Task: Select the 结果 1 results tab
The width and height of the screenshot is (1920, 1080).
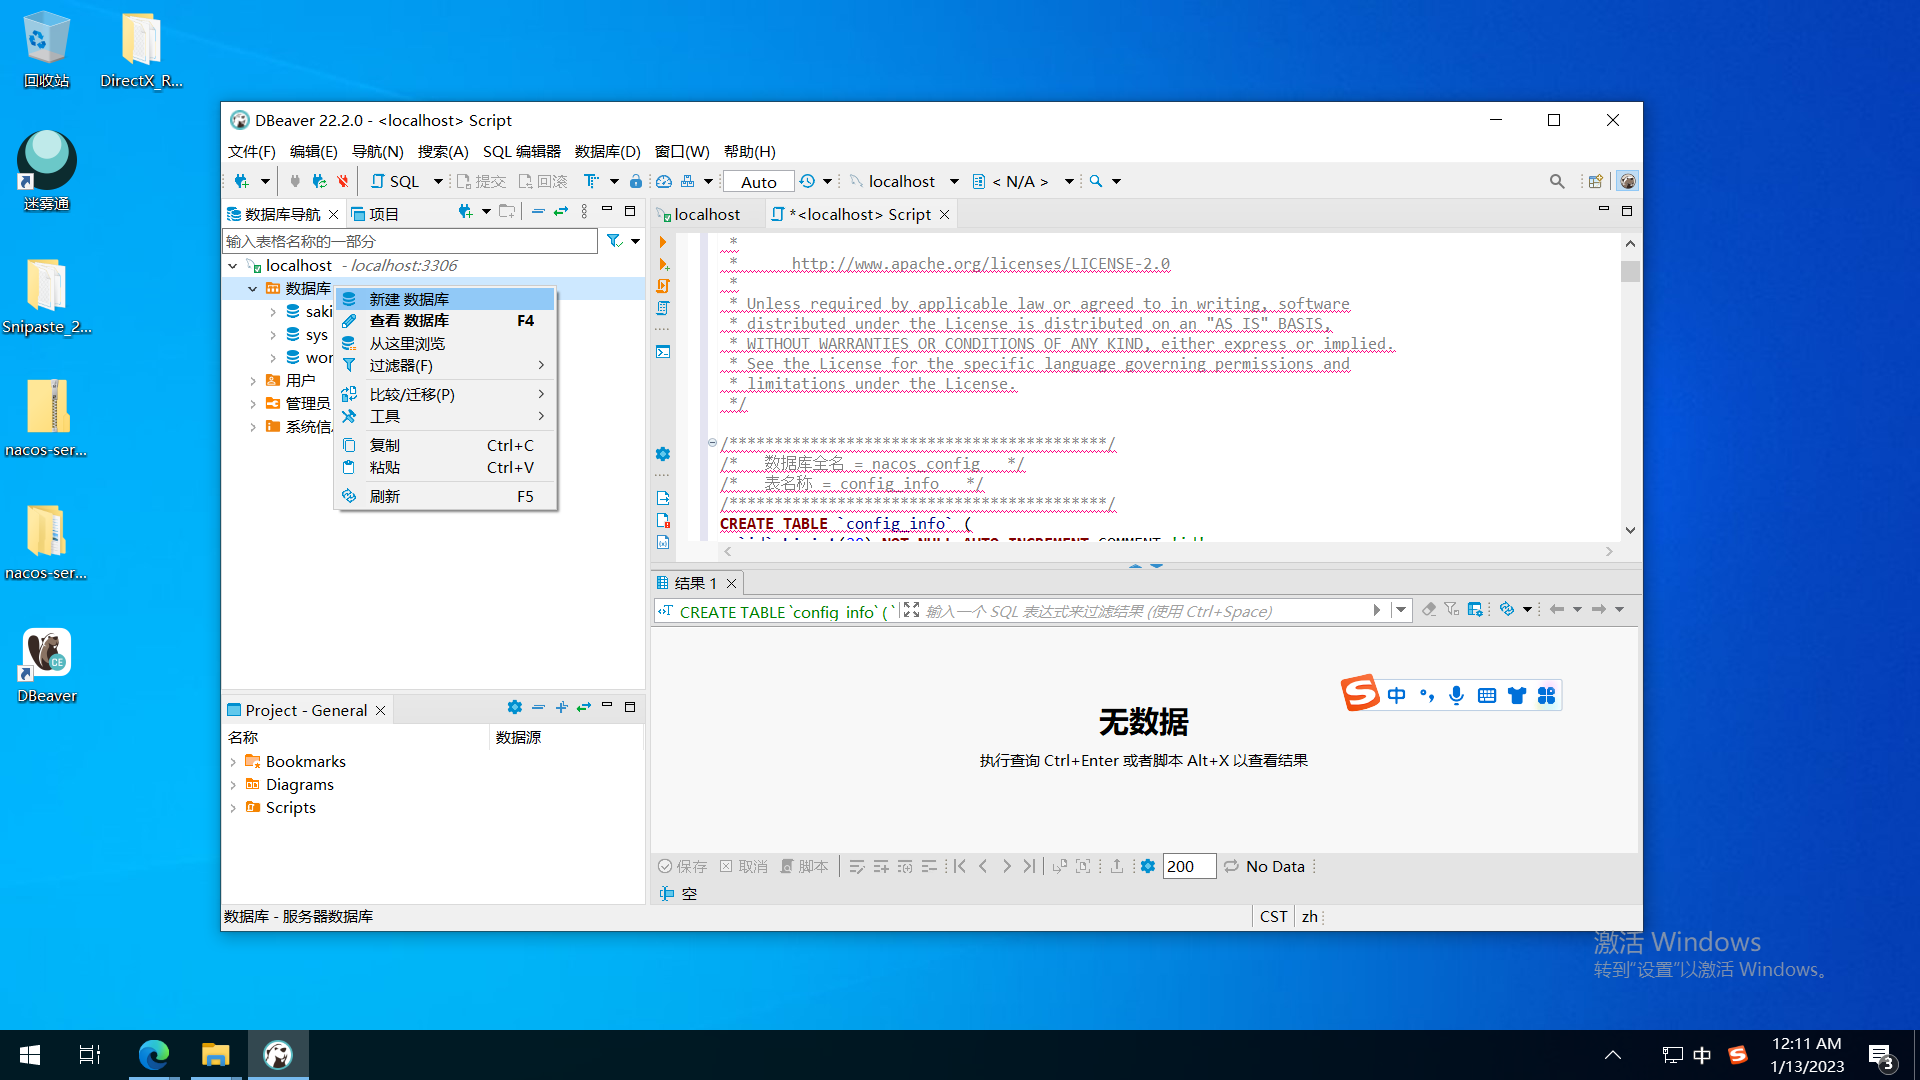Action: [696, 583]
